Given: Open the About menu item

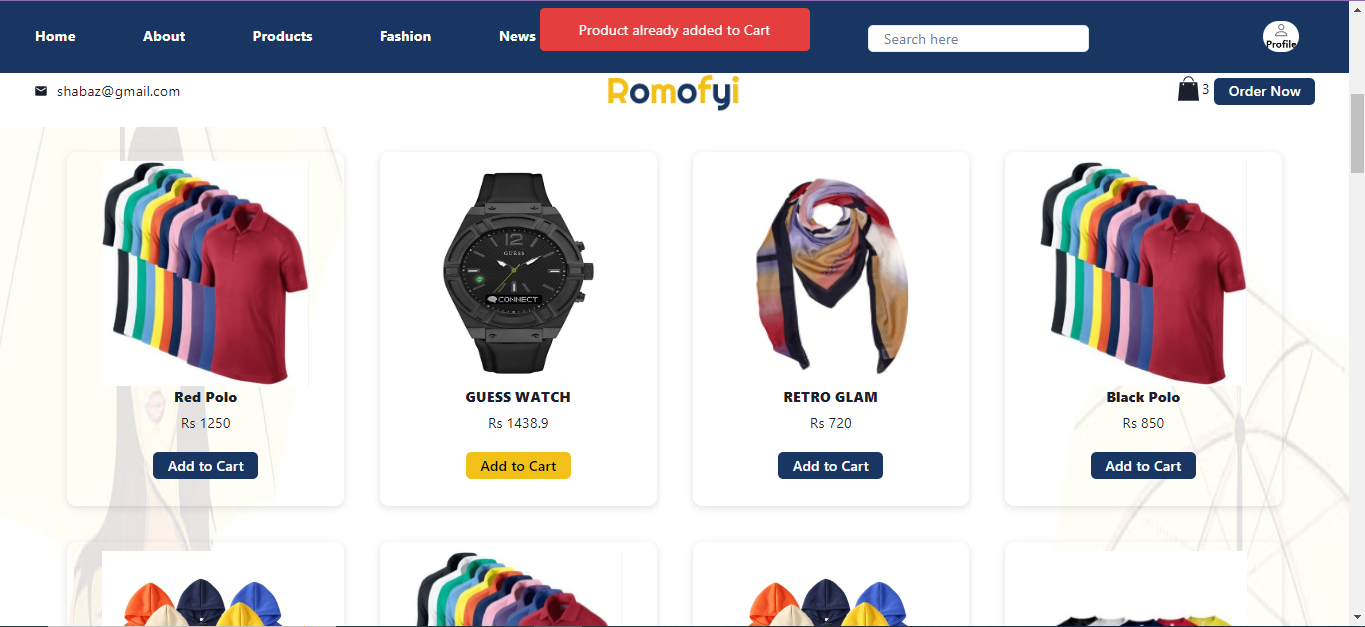Looking at the screenshot, I should coord(164,36).
